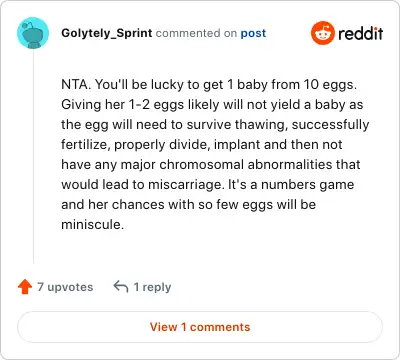This screenshot has height=360, width=400.
Task: Follow the blue "post" link
Action: click(253, 33)
